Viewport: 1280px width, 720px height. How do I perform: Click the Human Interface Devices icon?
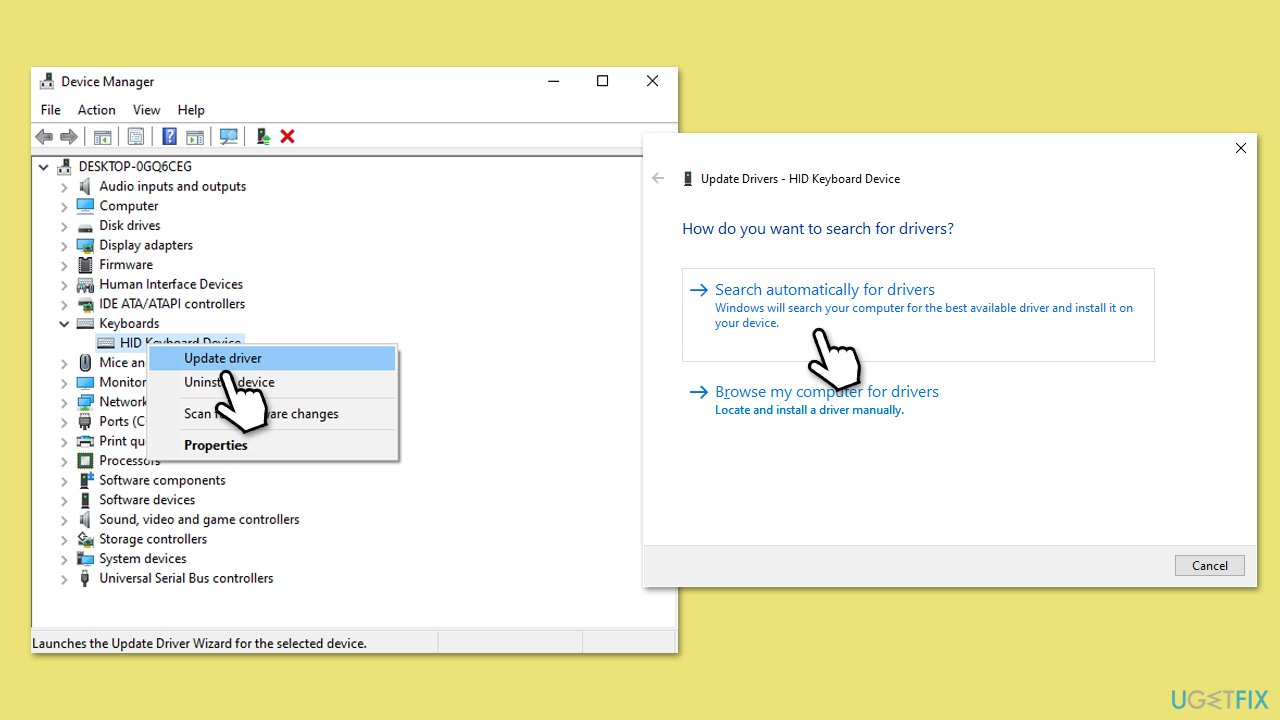(x=86, y=284)
